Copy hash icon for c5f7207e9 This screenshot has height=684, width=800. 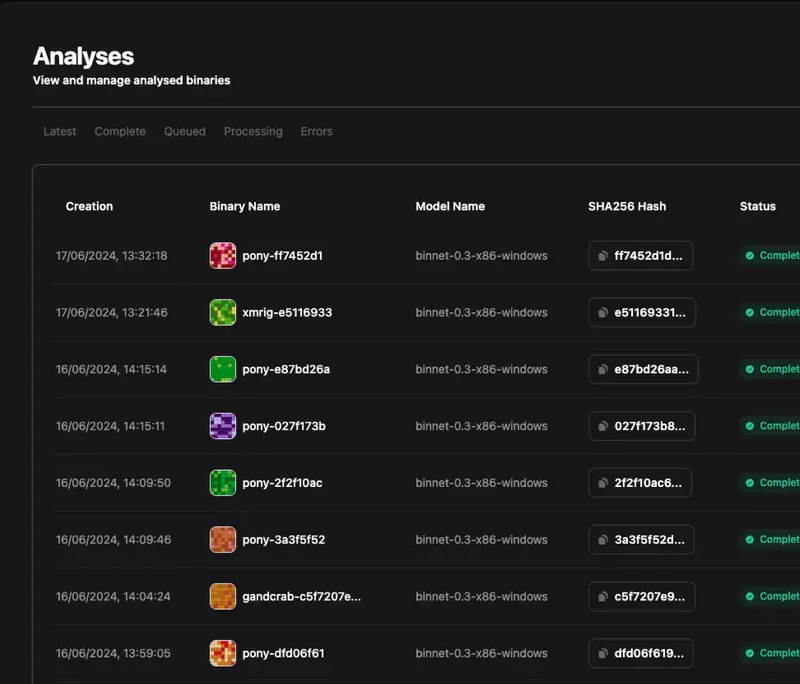(603, 596)
